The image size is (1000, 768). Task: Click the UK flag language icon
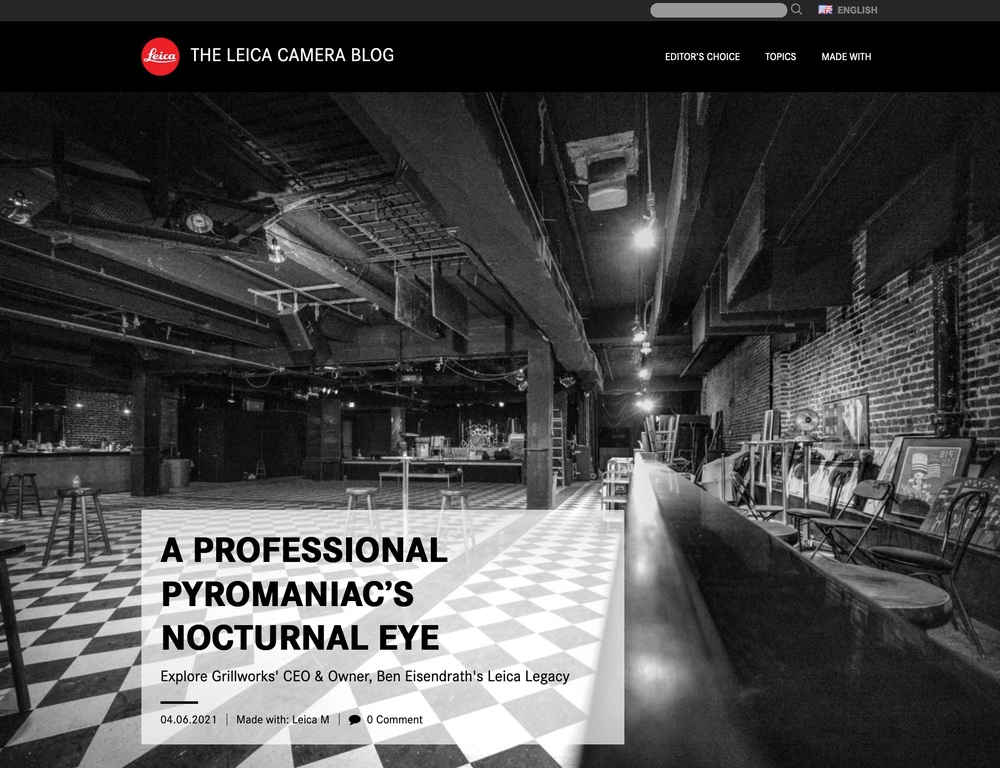pos(825,10)
